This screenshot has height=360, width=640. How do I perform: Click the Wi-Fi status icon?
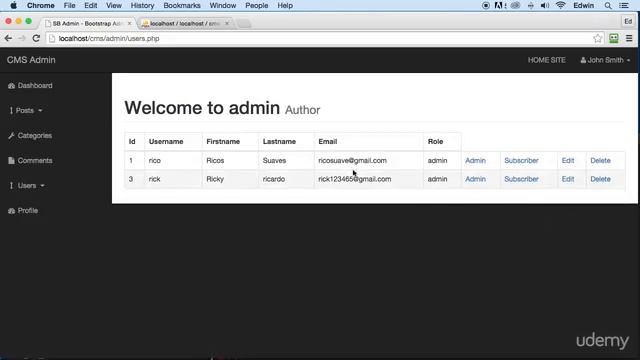[x=560, y=5]
